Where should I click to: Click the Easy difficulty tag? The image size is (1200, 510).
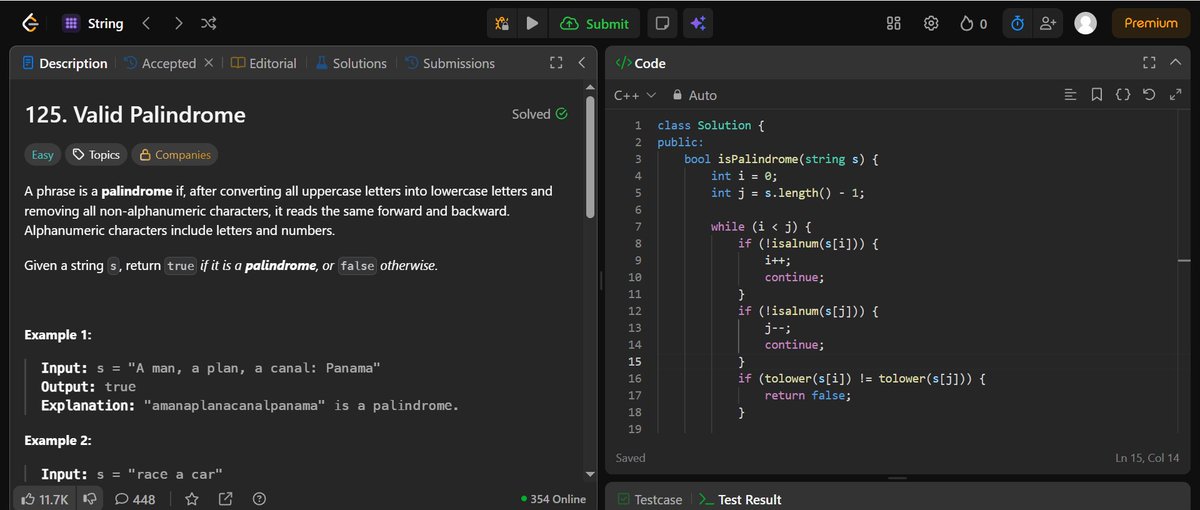coord(43,155)
